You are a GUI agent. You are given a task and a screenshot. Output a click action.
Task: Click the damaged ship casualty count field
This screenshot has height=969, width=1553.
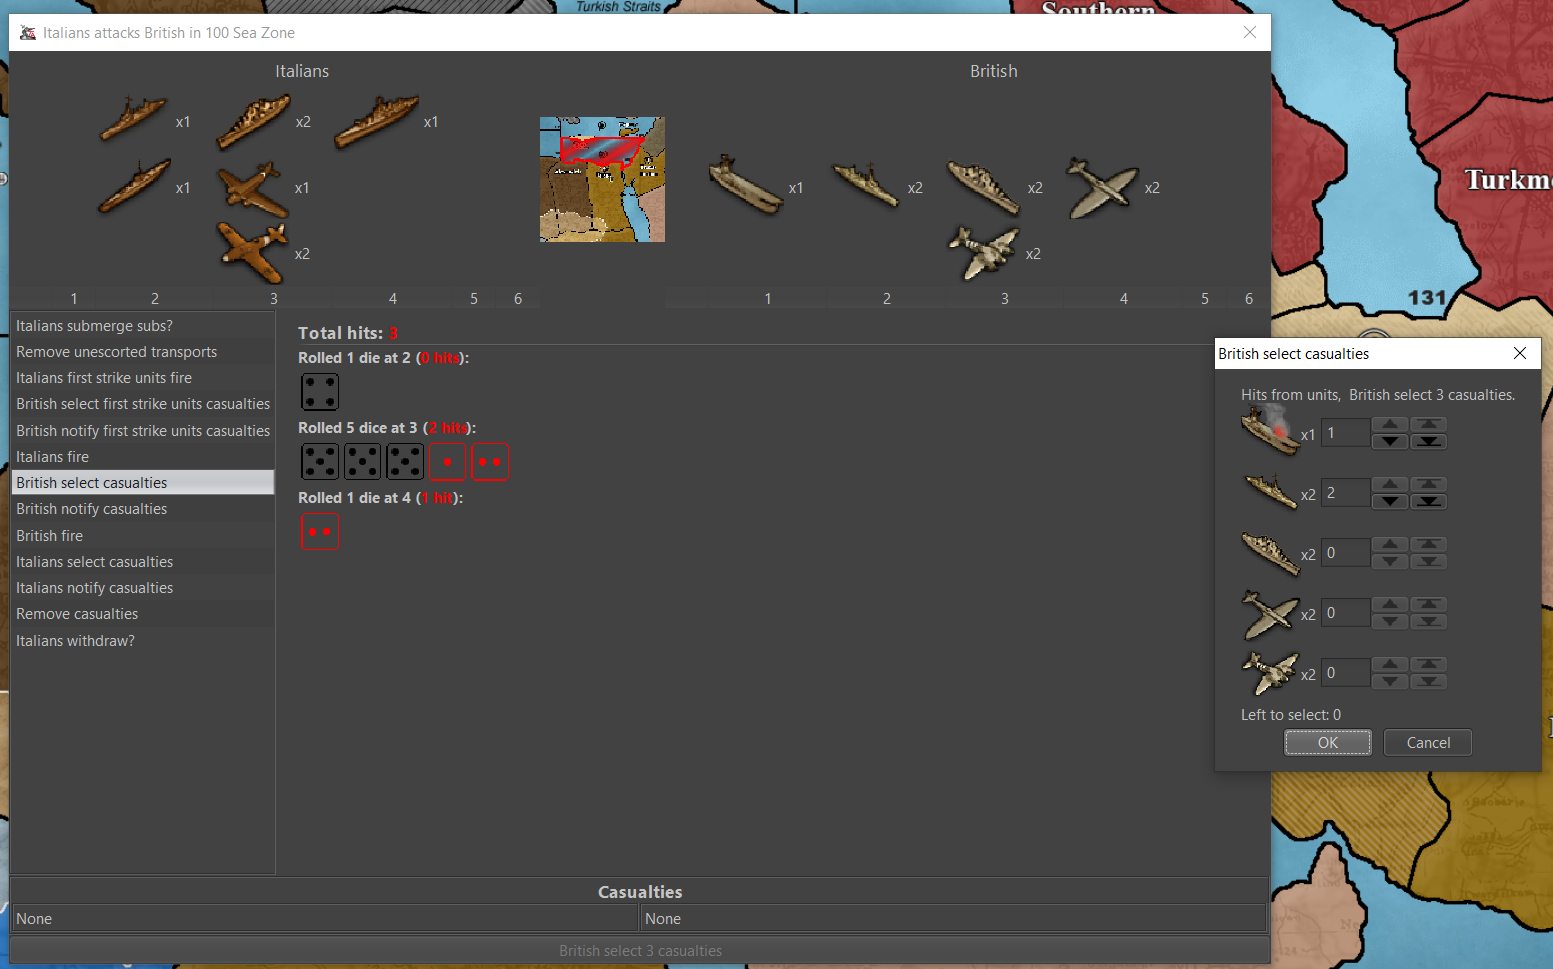click(1346, 433)
